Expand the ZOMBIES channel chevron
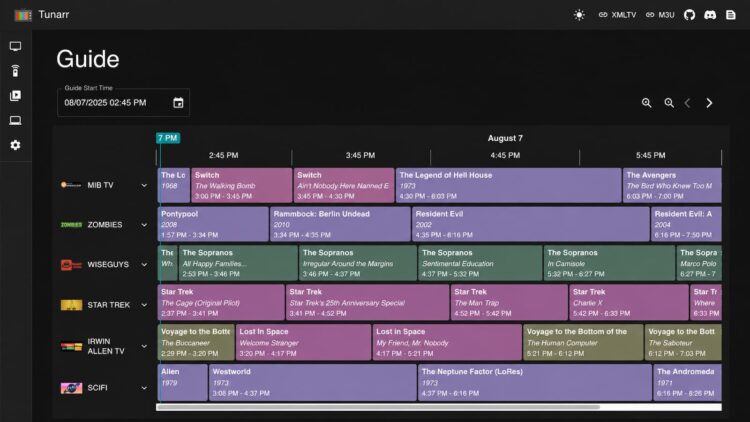The image size is (750, 422). [144, 225]
